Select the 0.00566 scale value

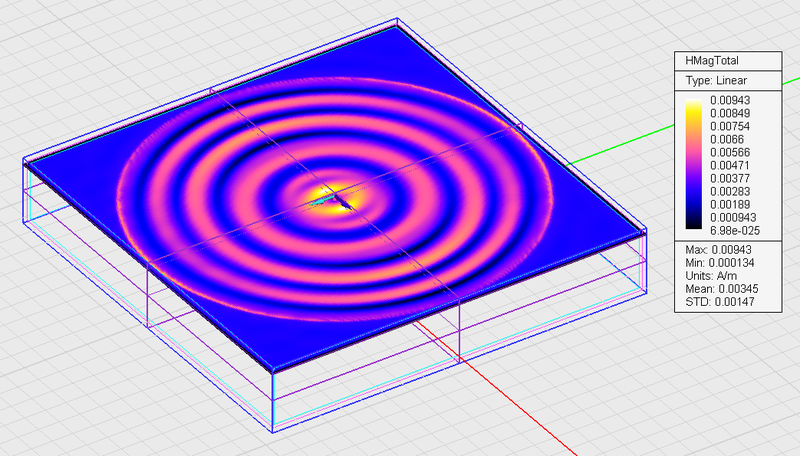pos(730,153)
